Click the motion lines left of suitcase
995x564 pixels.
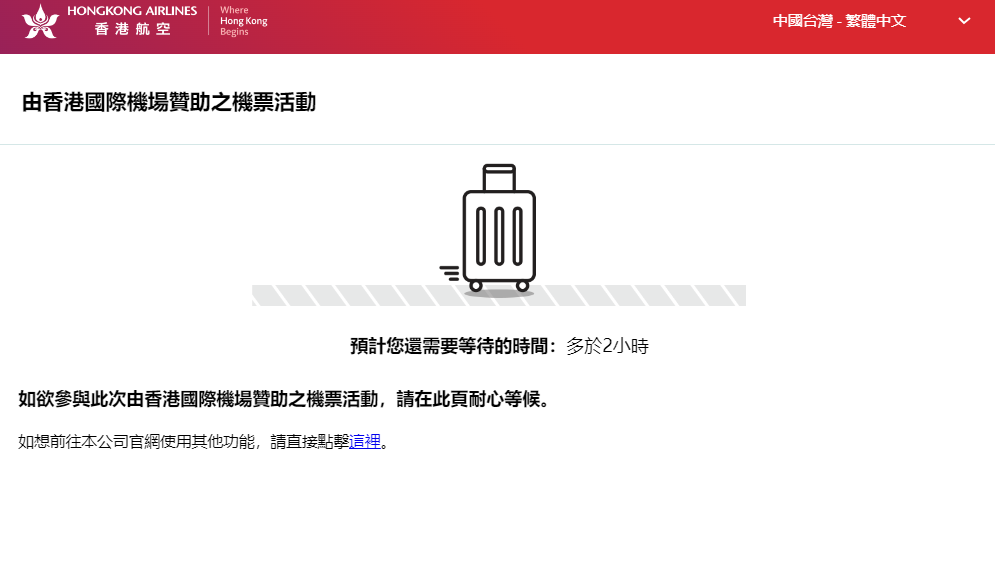point(450,273)
